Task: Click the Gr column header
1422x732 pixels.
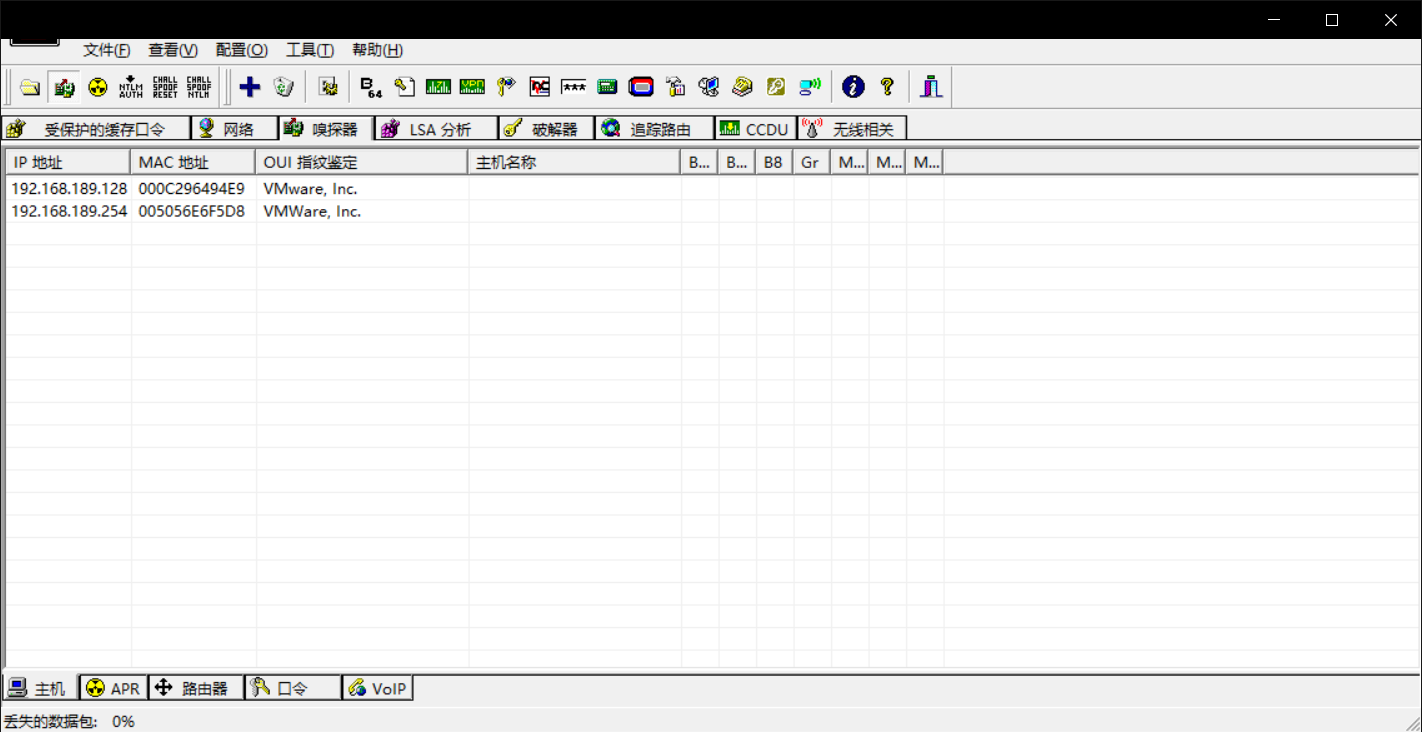Action: [x=811, y=162]
